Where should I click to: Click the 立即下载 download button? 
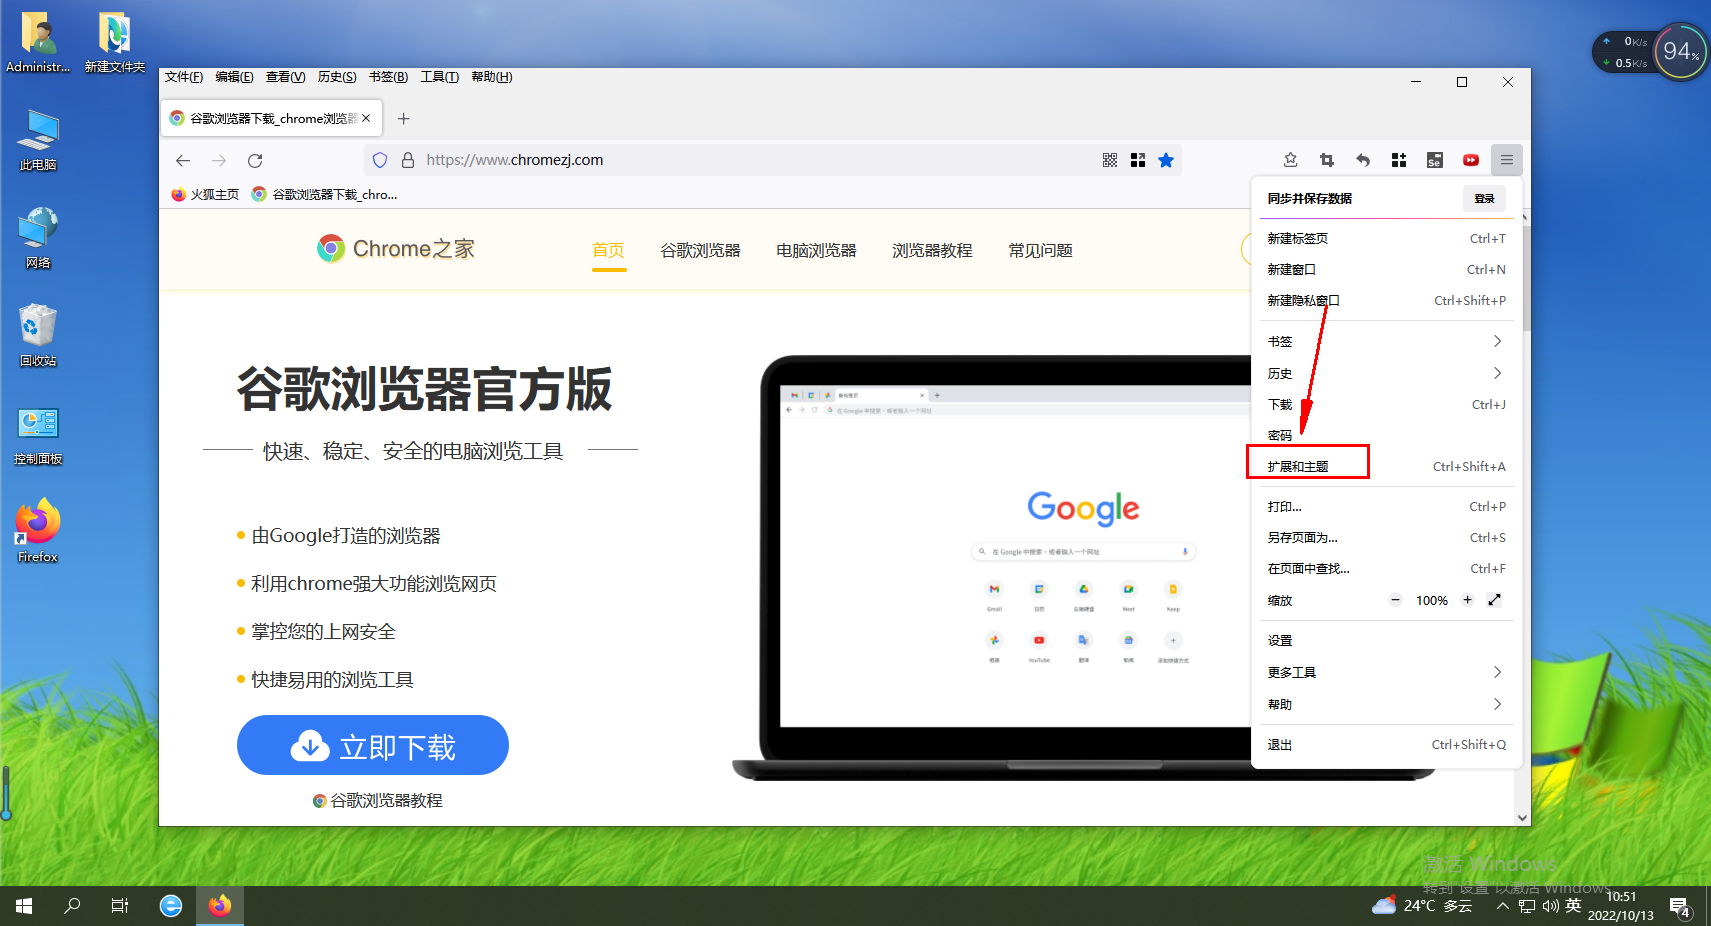coord(373,745)
